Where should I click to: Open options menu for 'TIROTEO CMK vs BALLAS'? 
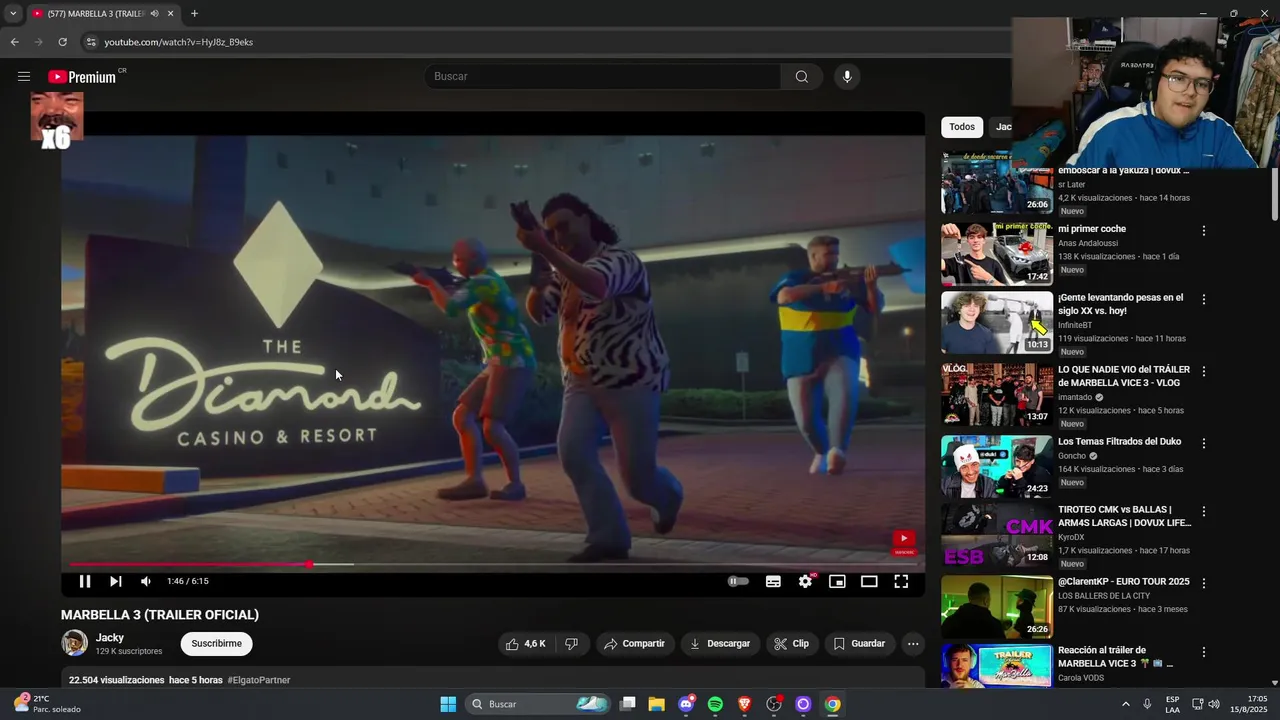point(1204,512)
